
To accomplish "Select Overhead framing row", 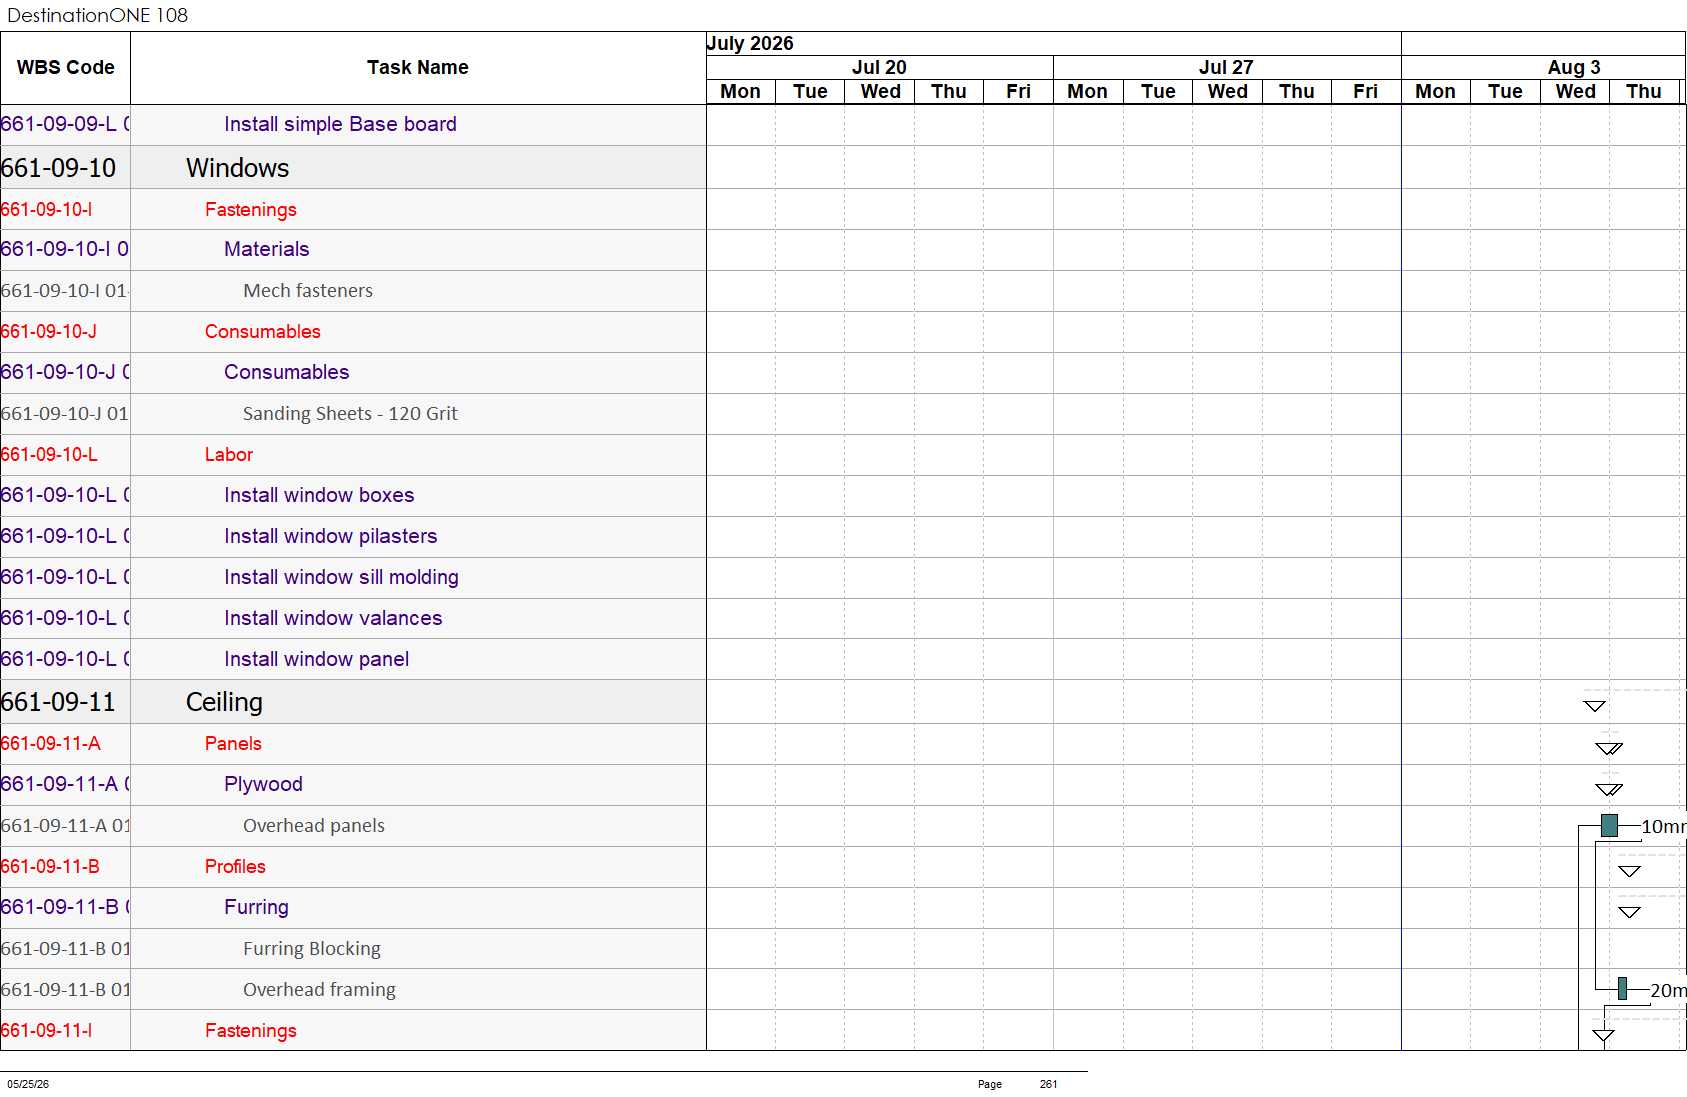I will tap(353, 989).
